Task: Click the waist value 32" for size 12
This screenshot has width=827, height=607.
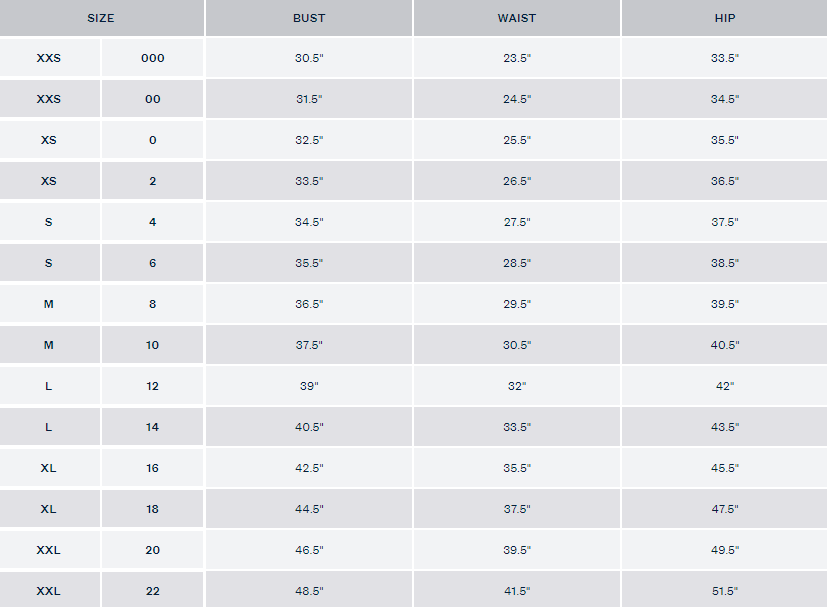Action: point(517,386)
